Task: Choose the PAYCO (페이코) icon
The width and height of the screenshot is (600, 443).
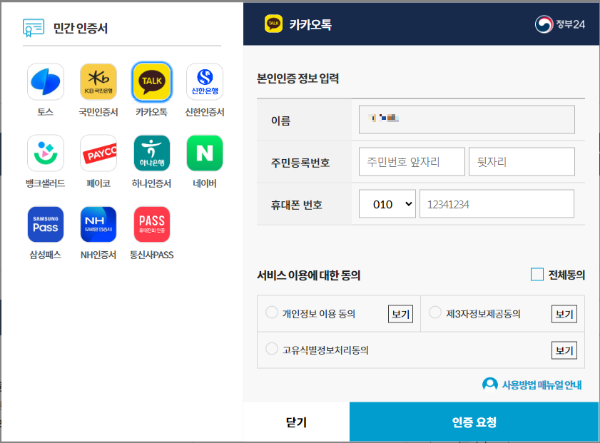Action: click(98, 153)
